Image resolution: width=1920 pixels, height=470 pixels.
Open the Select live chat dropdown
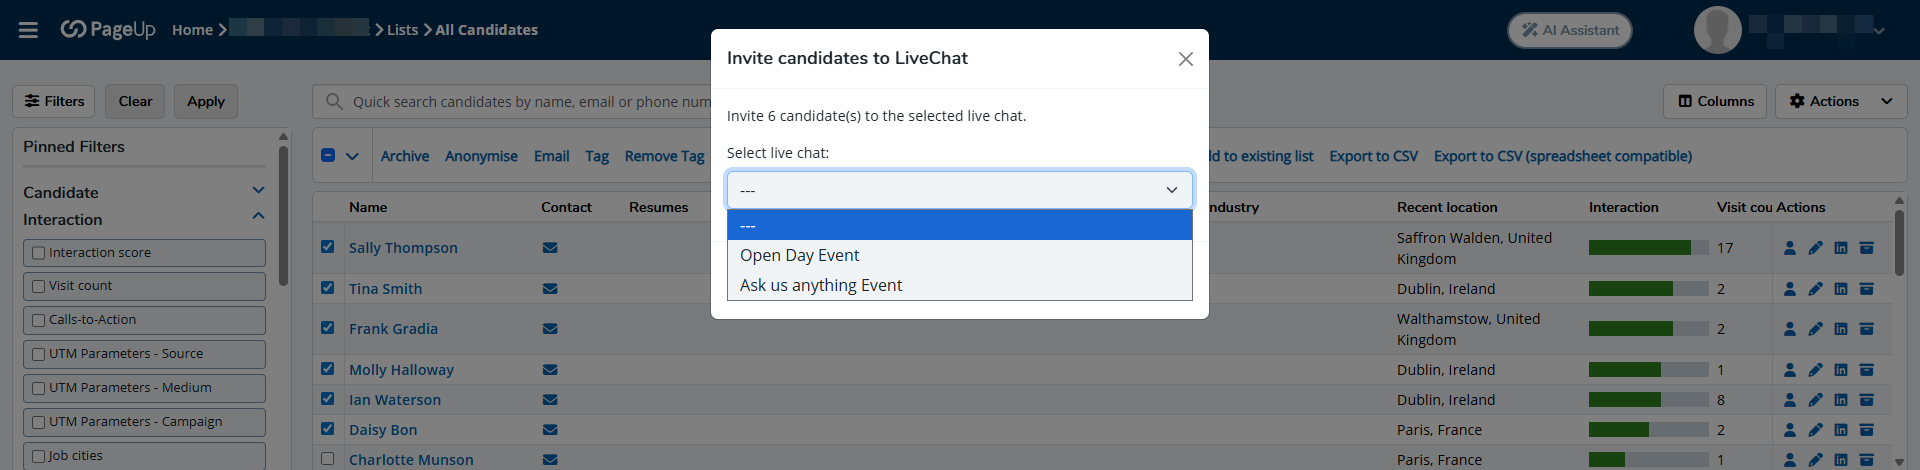click(959, 190)
